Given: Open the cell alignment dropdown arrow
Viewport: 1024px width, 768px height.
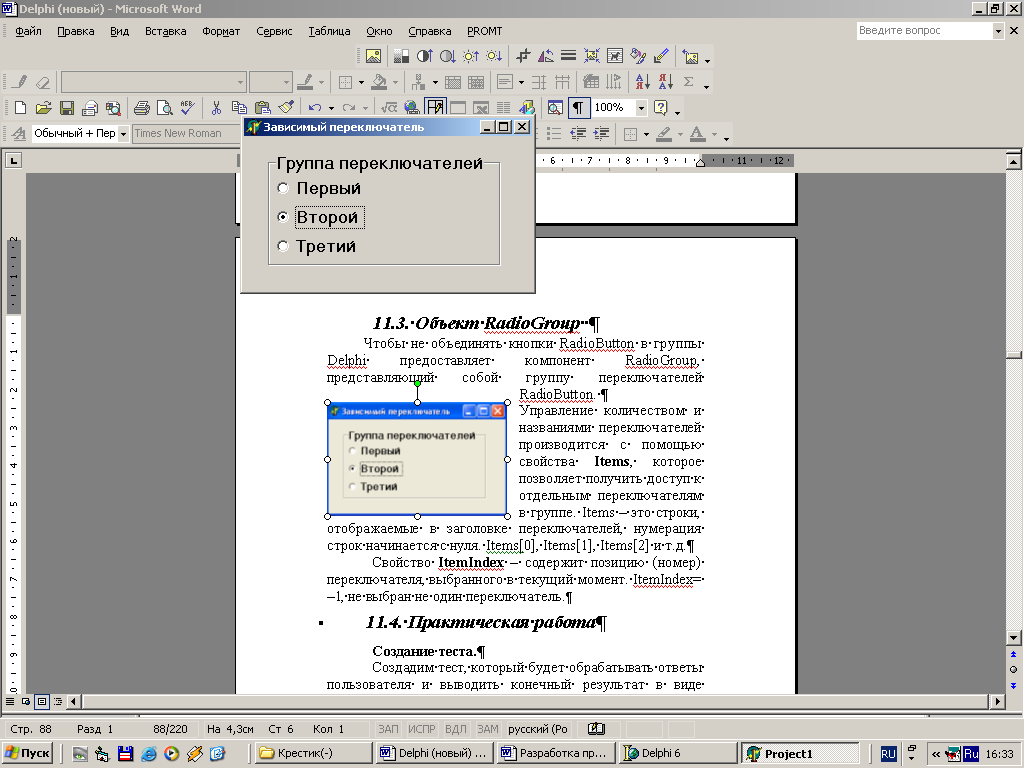Looking at the screenshot, I should click(x=521, y=82).
